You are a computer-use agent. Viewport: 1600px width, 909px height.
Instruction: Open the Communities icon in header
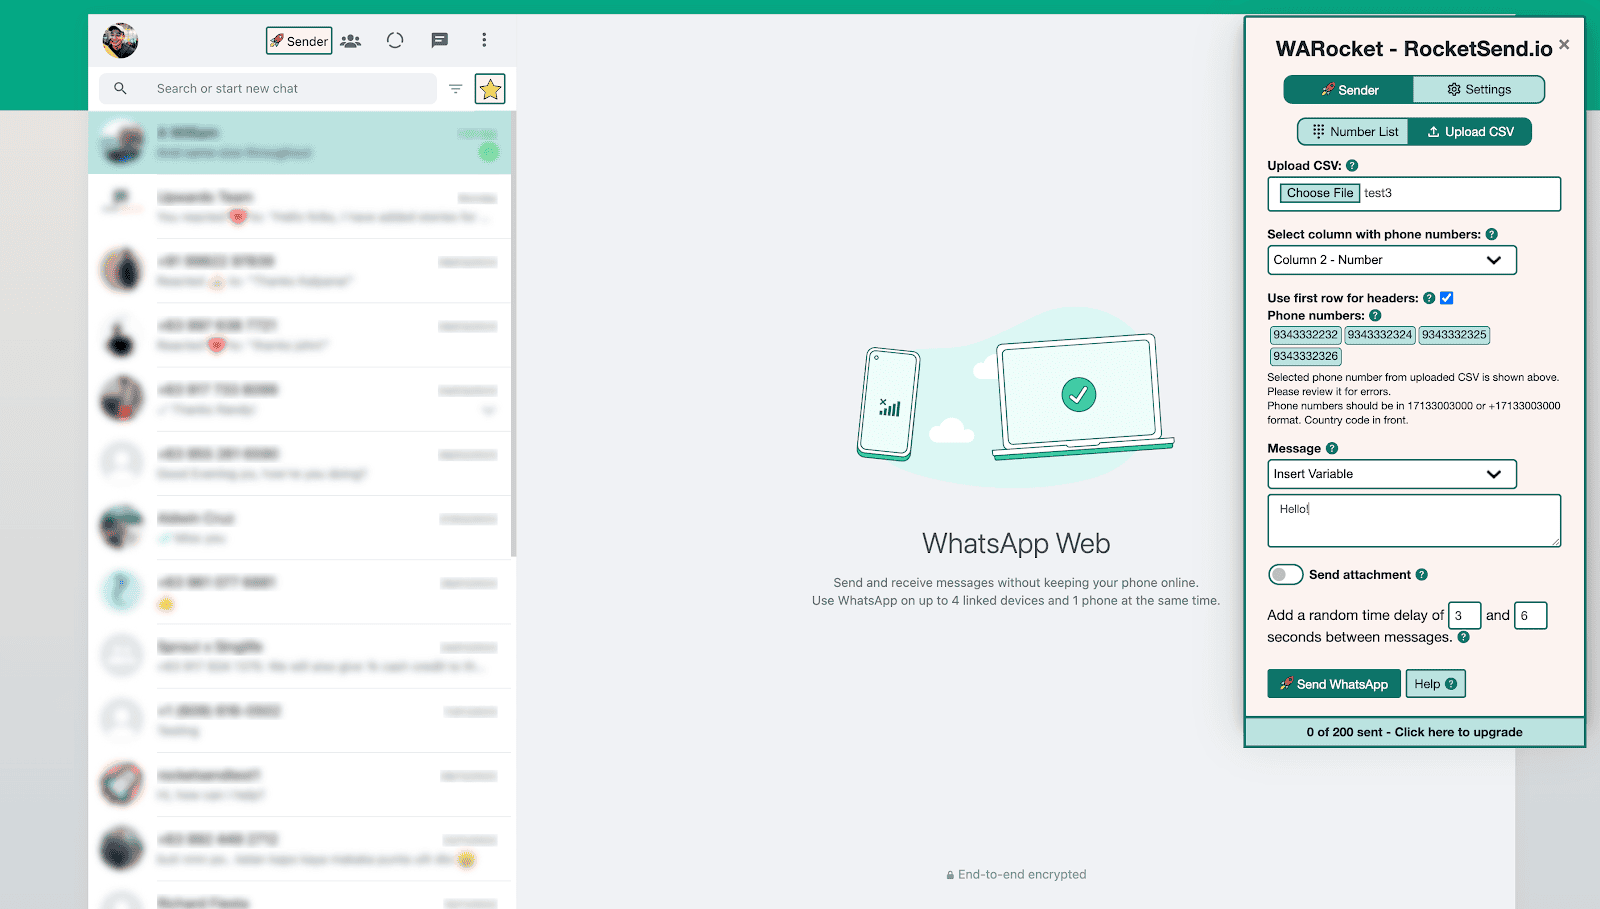pyautogui.click(x=351, y=41)
